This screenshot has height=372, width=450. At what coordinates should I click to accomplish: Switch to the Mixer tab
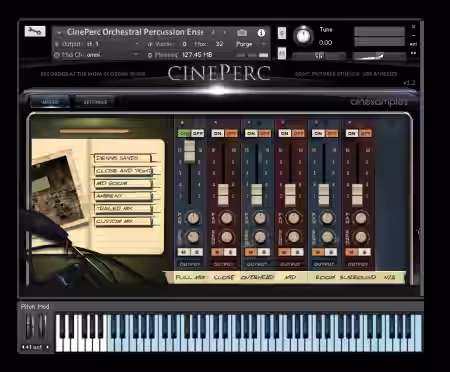point(50,102)
